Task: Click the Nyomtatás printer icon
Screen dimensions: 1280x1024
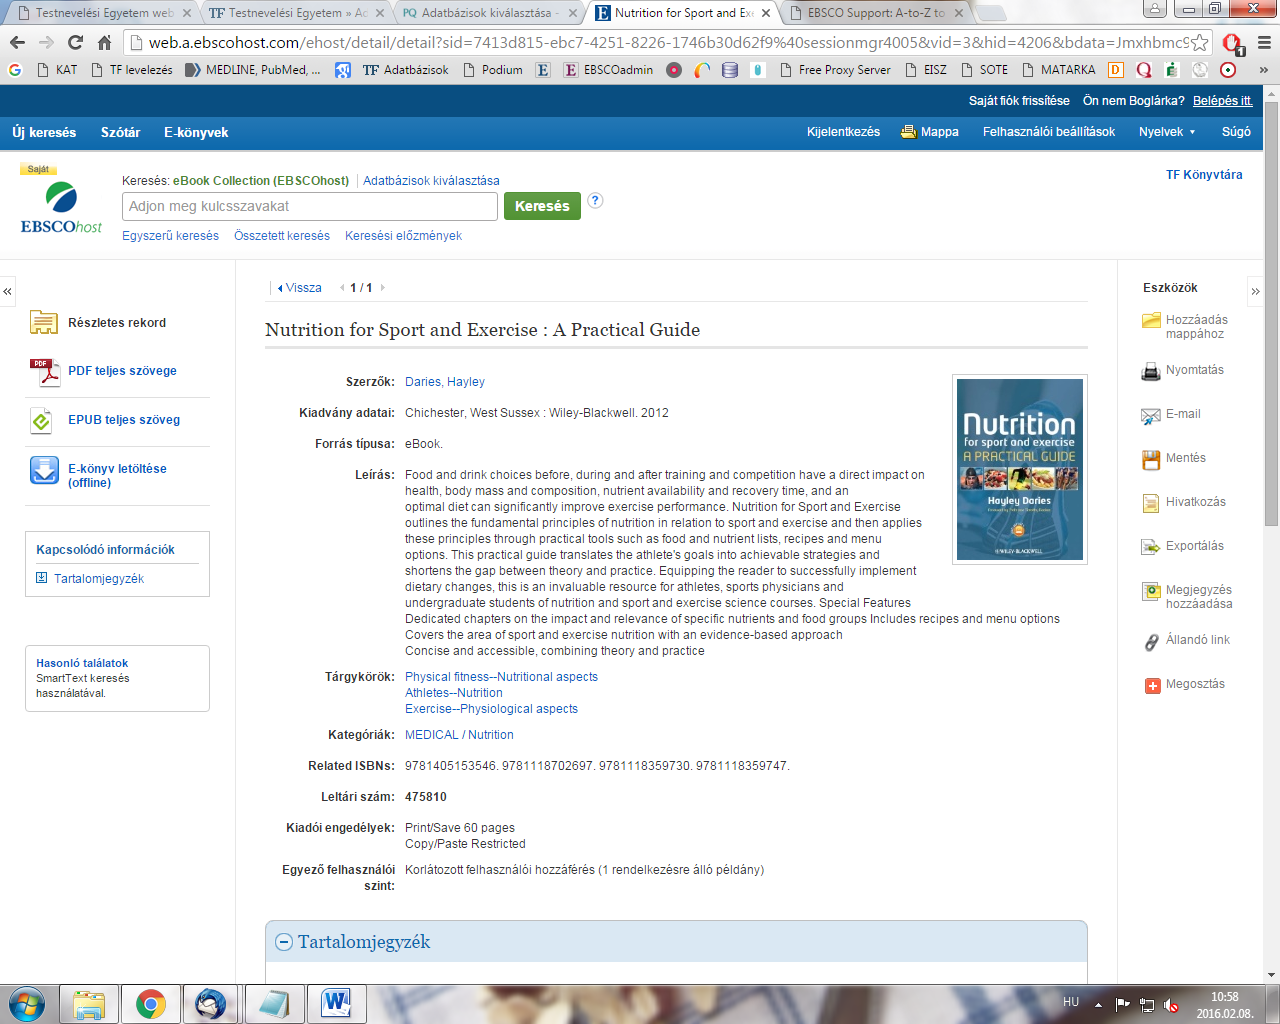Action: pyautogui.click(x=1151, y=371)
